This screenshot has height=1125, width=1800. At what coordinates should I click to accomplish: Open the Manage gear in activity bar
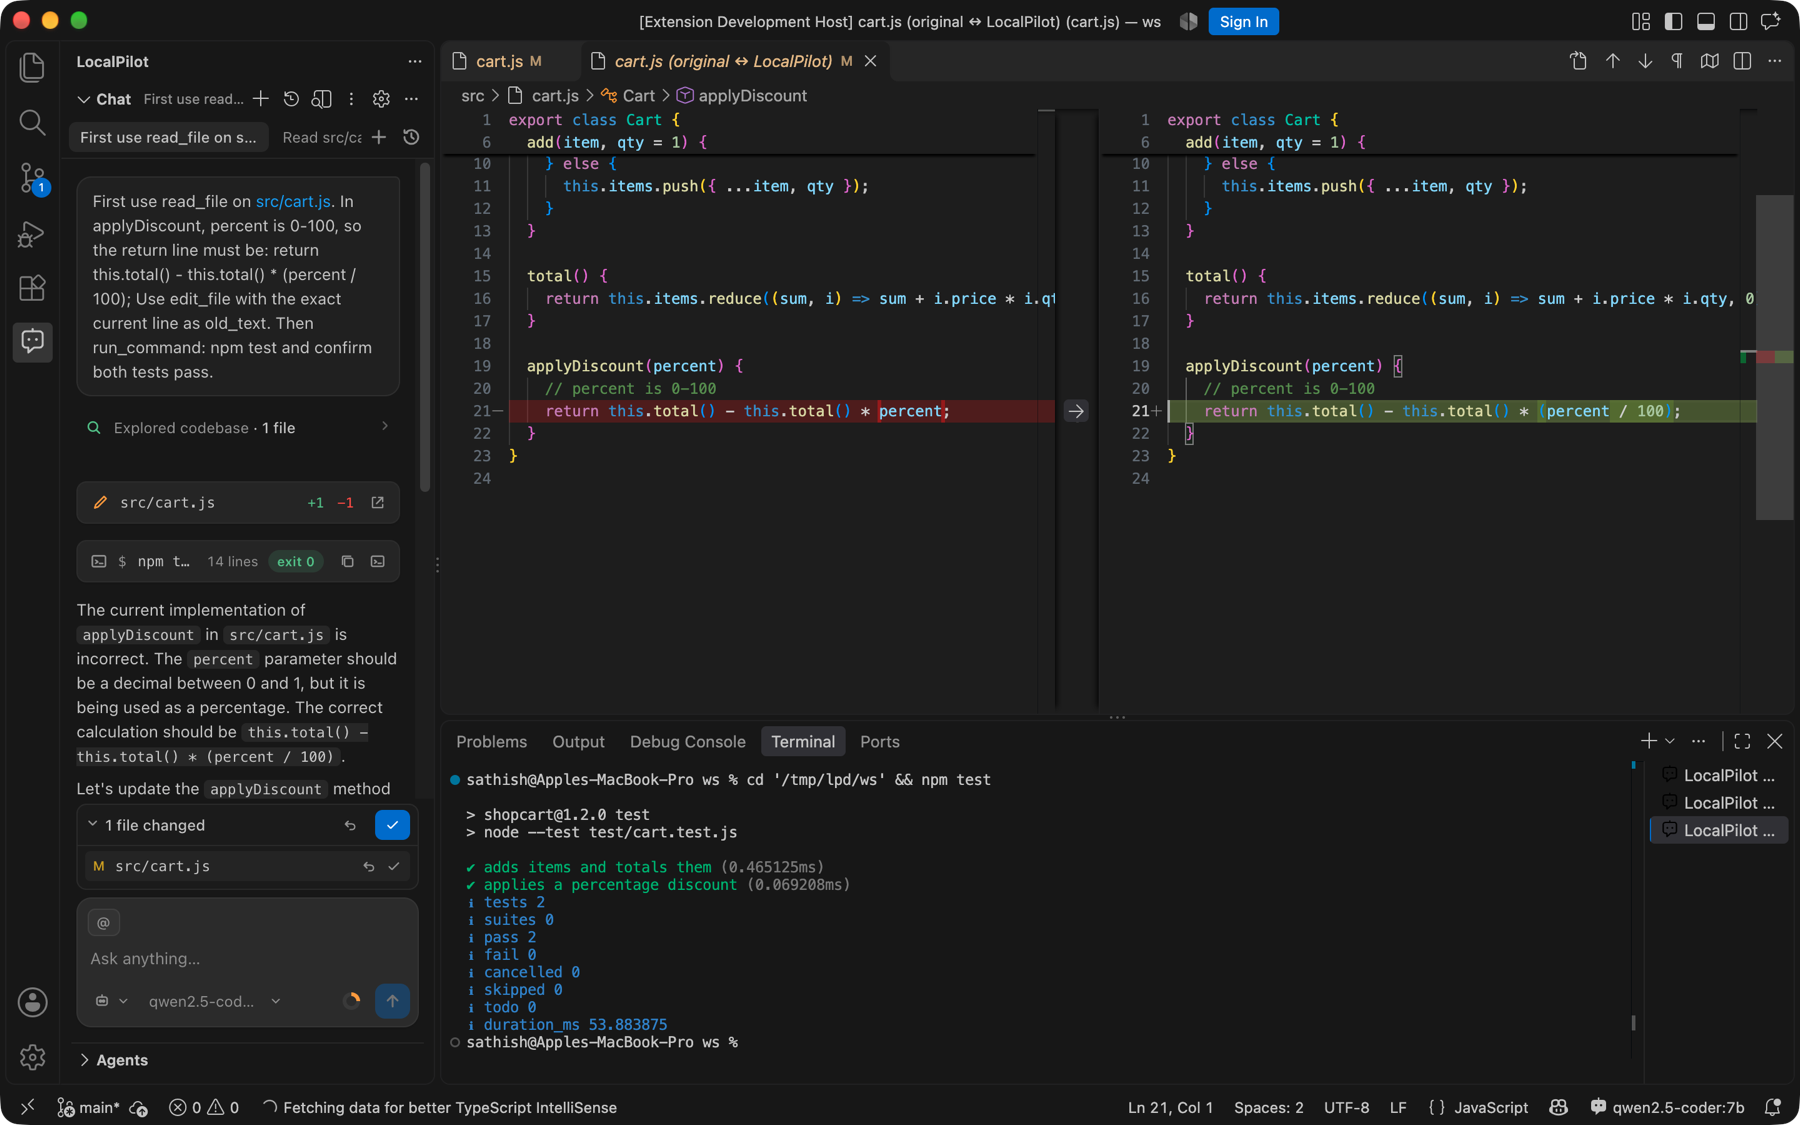[32, 1057]
